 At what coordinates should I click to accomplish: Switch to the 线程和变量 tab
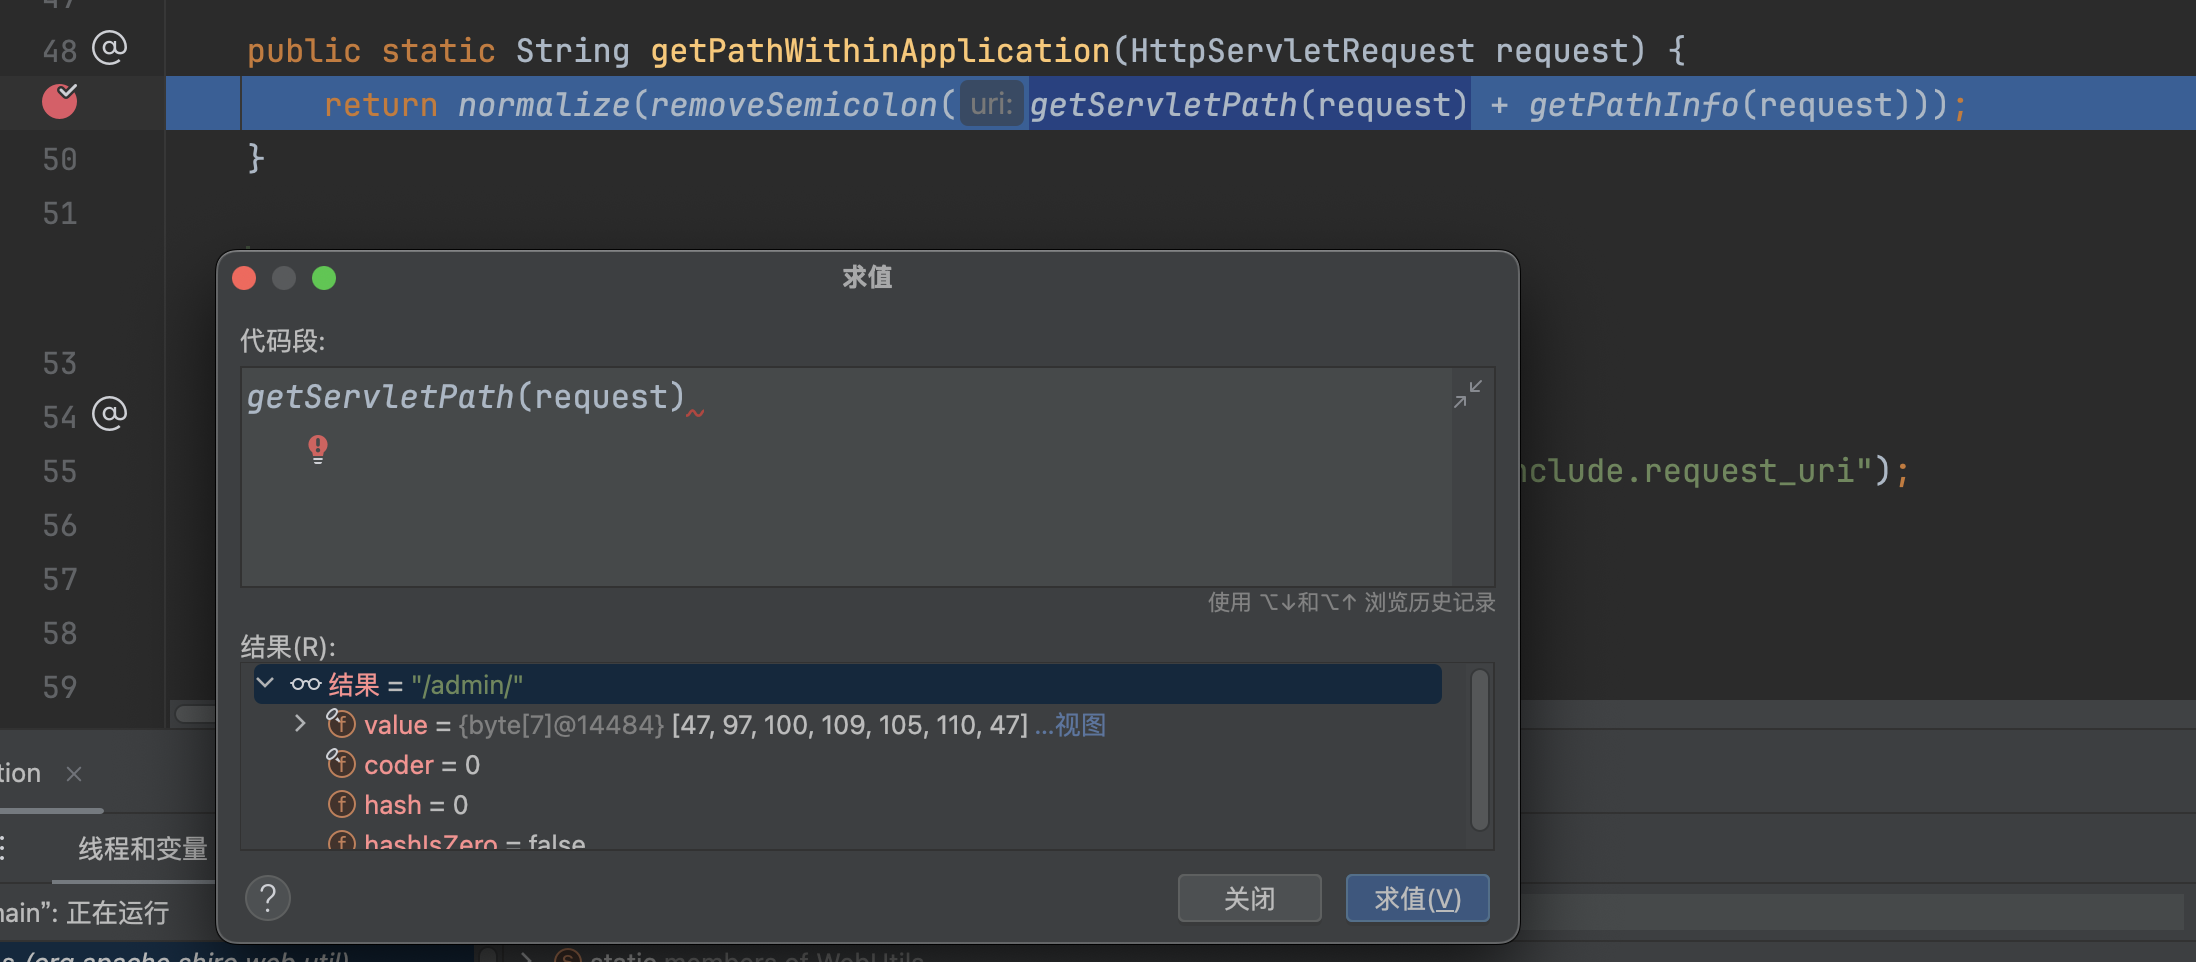[x=142, y=849]
